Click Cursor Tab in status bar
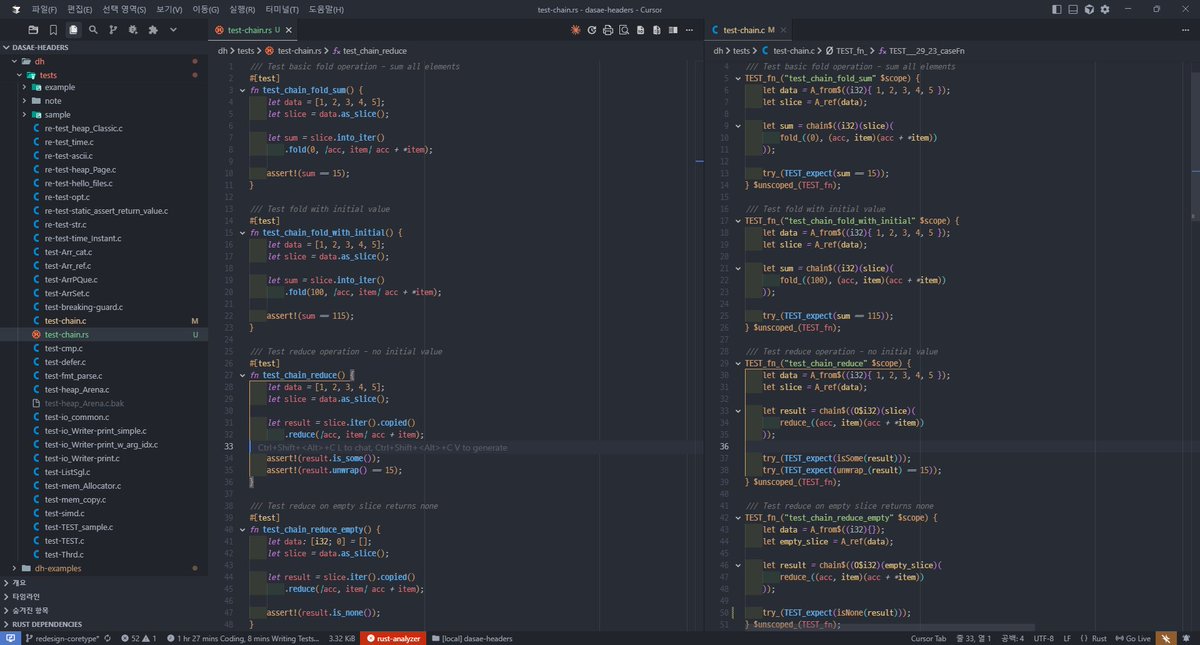 tap(931, 638)
